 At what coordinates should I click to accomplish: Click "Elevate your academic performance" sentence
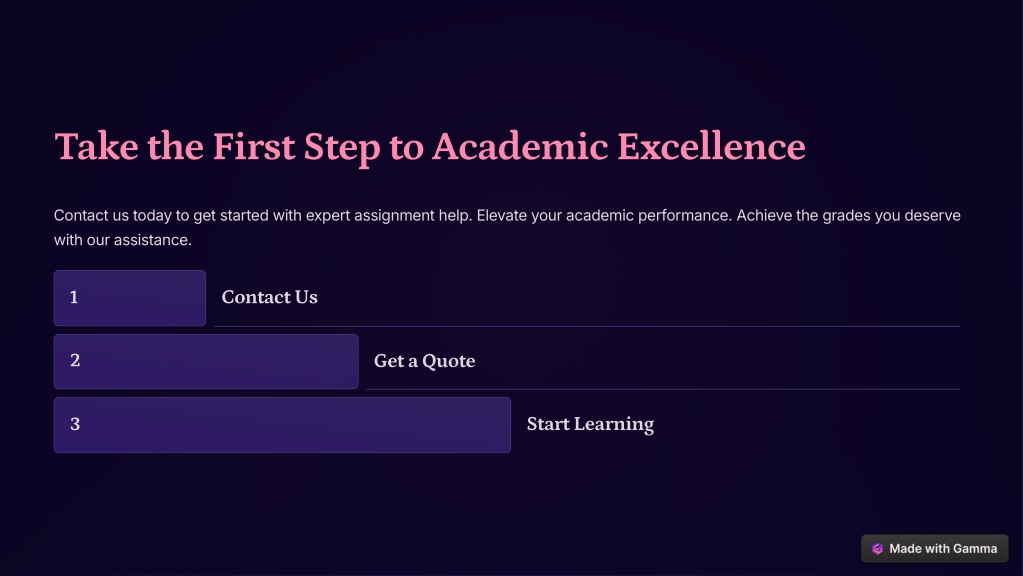604,216
